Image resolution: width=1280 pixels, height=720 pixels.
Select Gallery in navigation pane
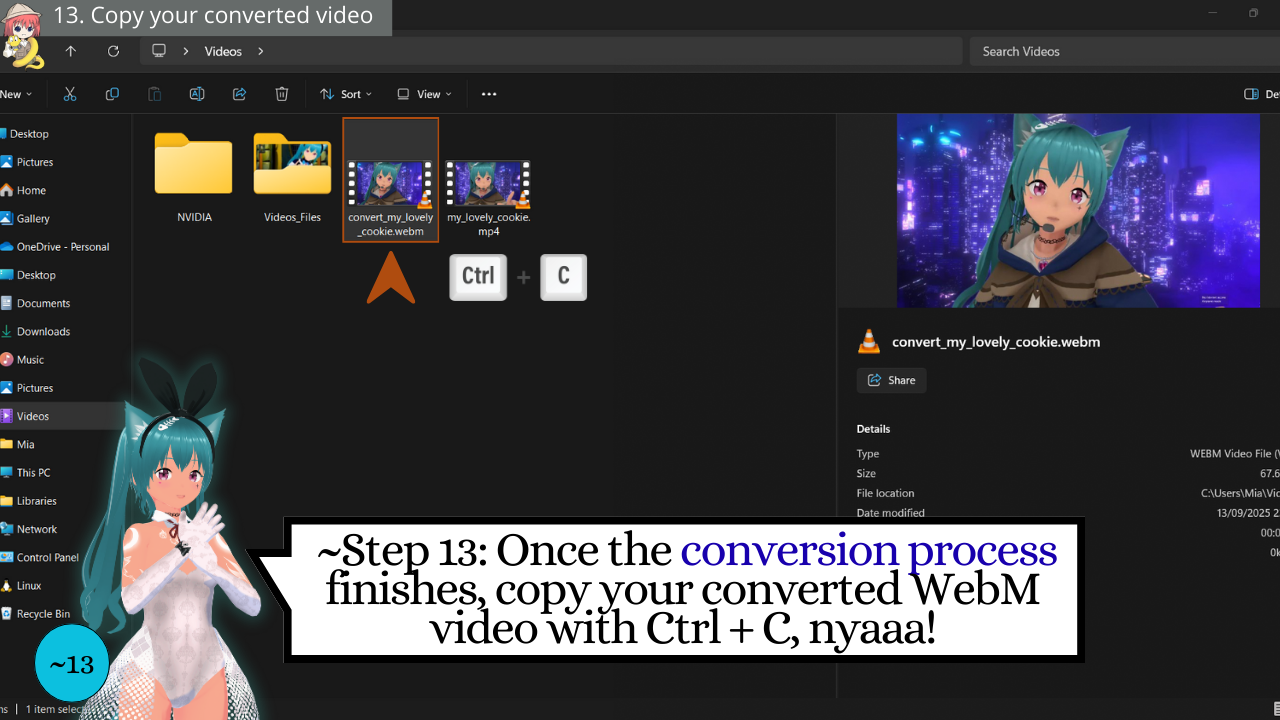pyautogui.click(x=33, y=218)
